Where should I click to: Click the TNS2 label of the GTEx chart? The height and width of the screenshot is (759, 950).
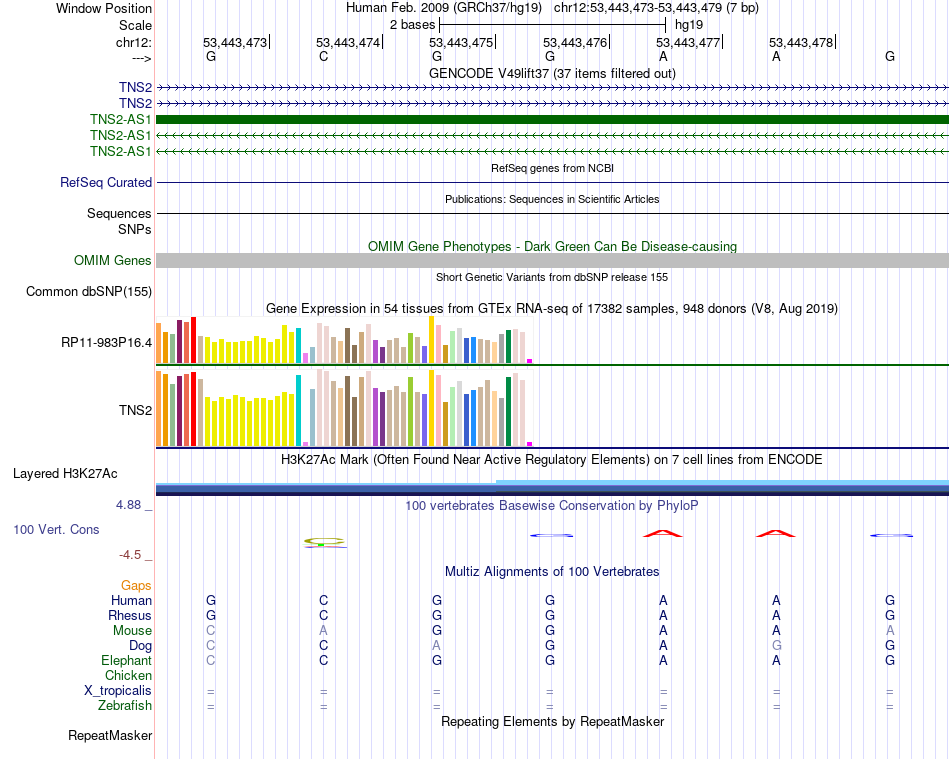135,410
